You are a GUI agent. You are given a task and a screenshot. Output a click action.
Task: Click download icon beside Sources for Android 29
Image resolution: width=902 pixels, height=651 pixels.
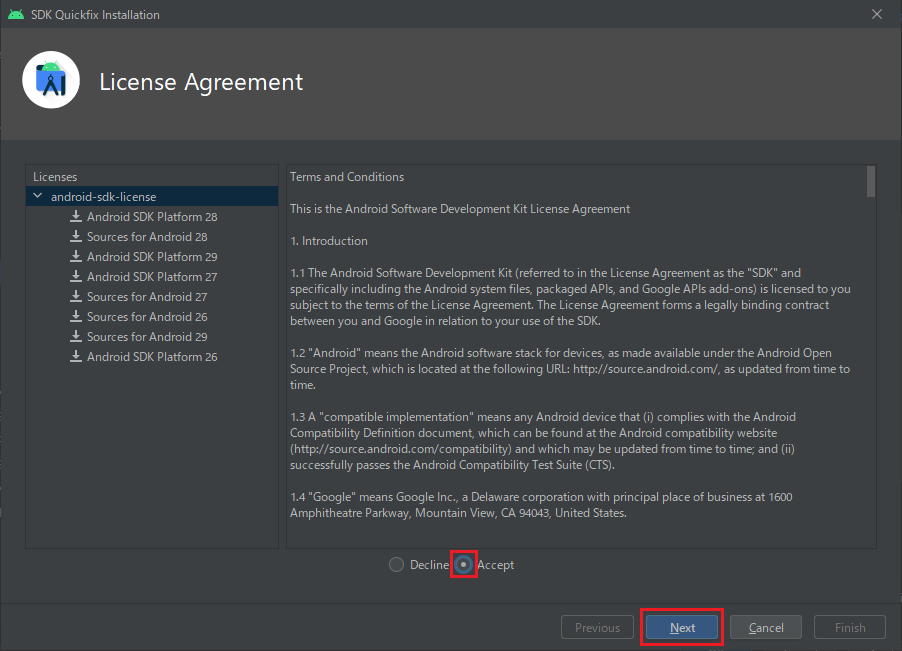(x=75, y=336)
